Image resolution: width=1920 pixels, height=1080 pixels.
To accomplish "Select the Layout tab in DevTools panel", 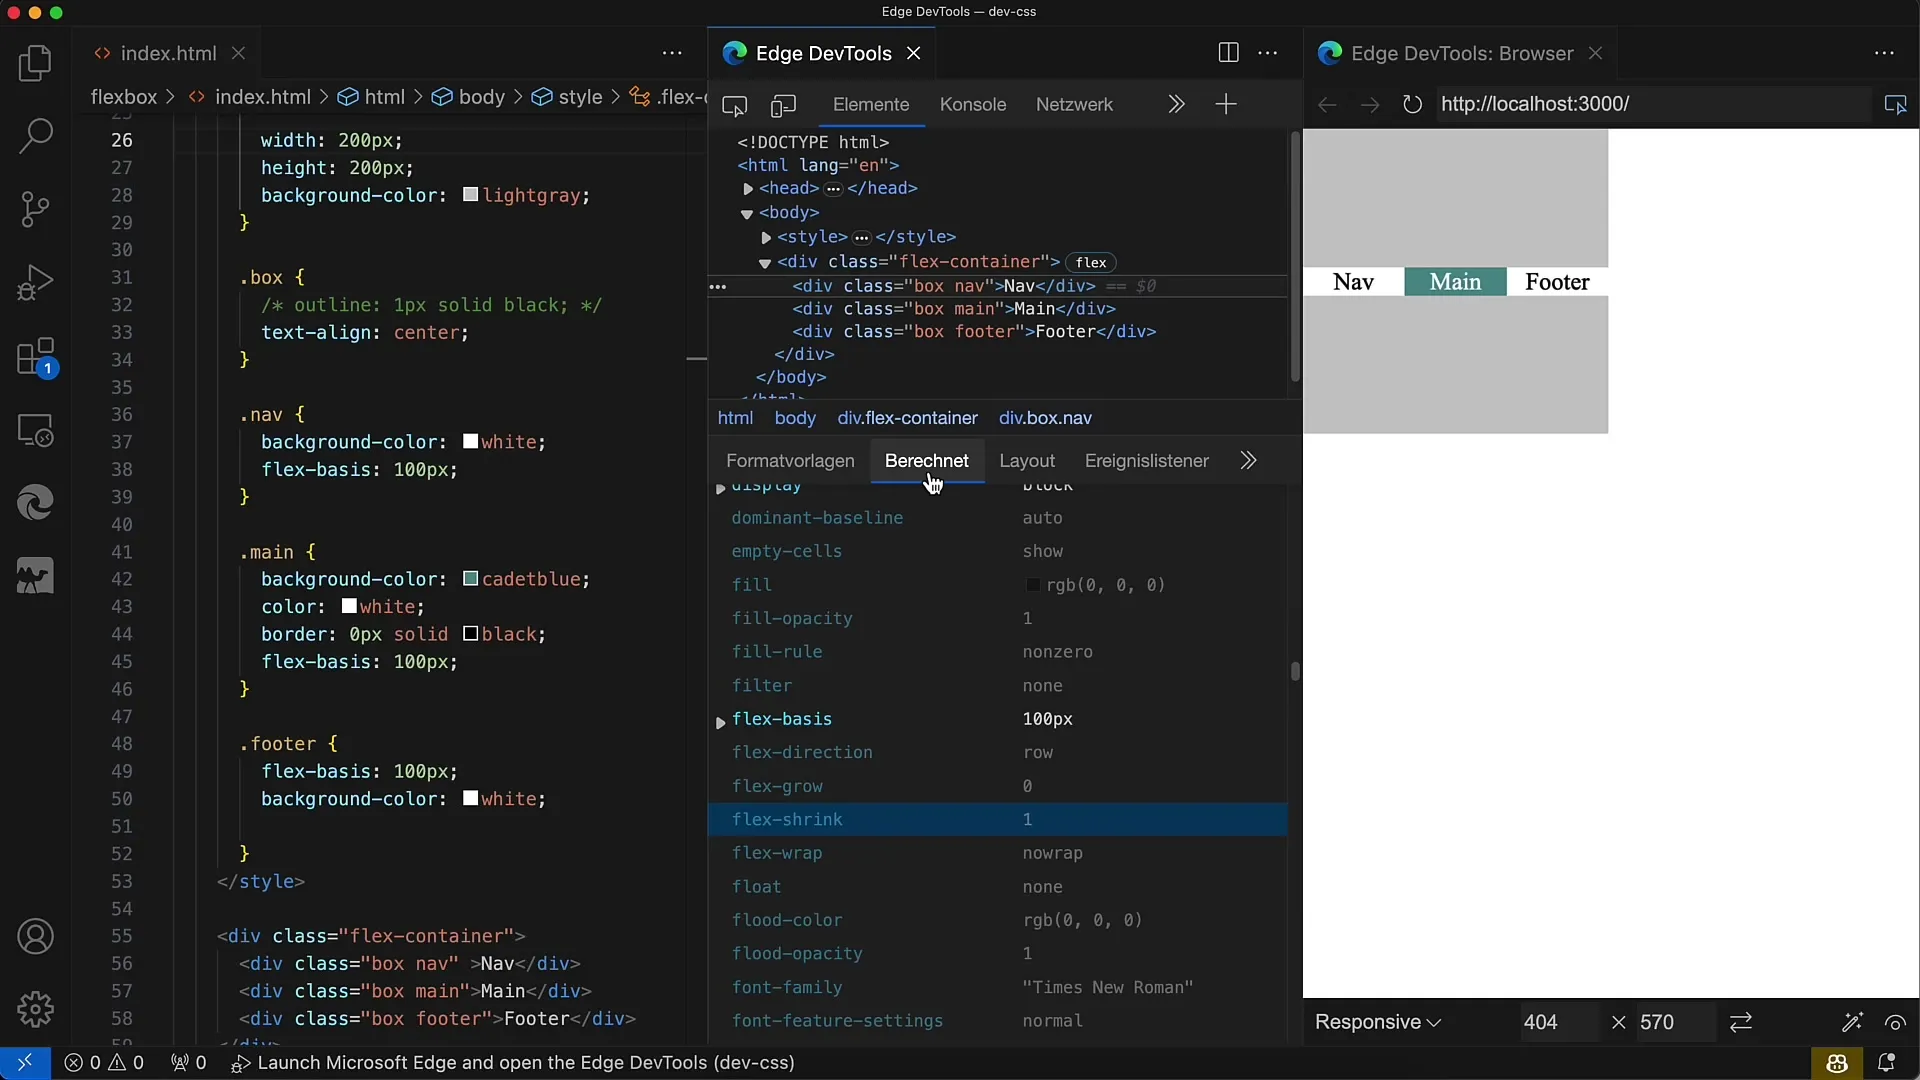I will click(1027, 460).
